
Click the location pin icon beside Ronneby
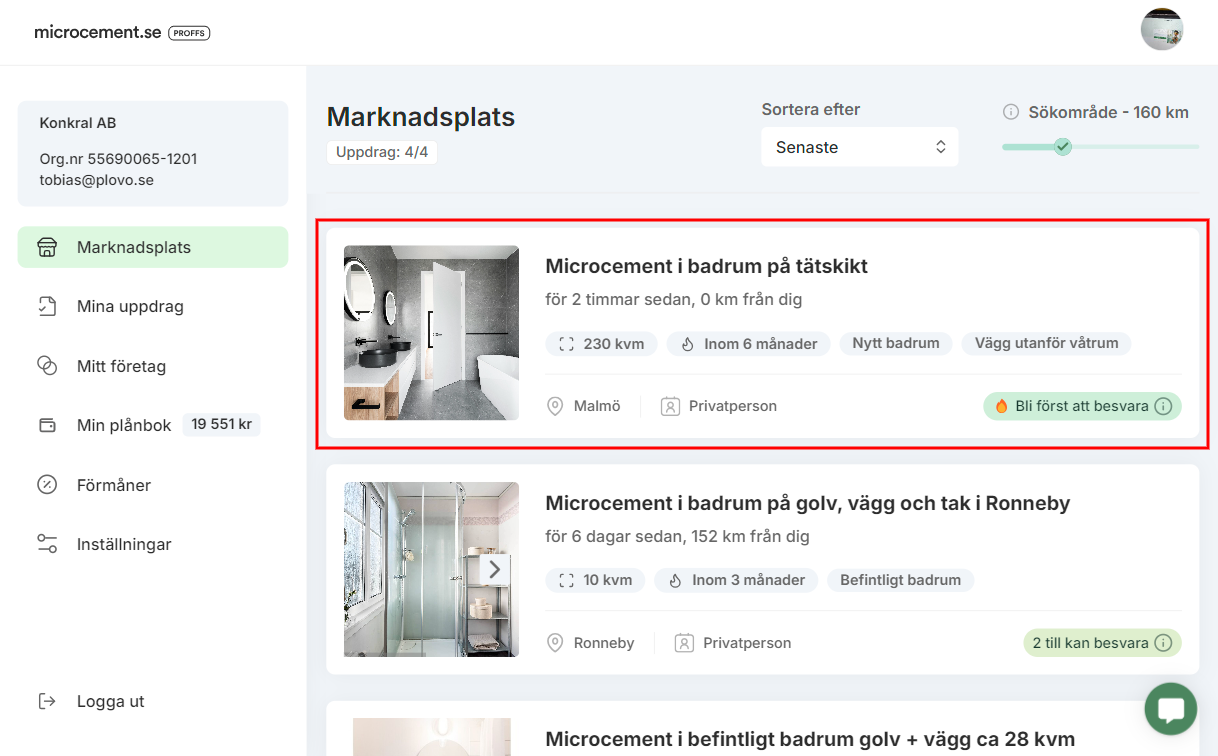click(555, 643)
